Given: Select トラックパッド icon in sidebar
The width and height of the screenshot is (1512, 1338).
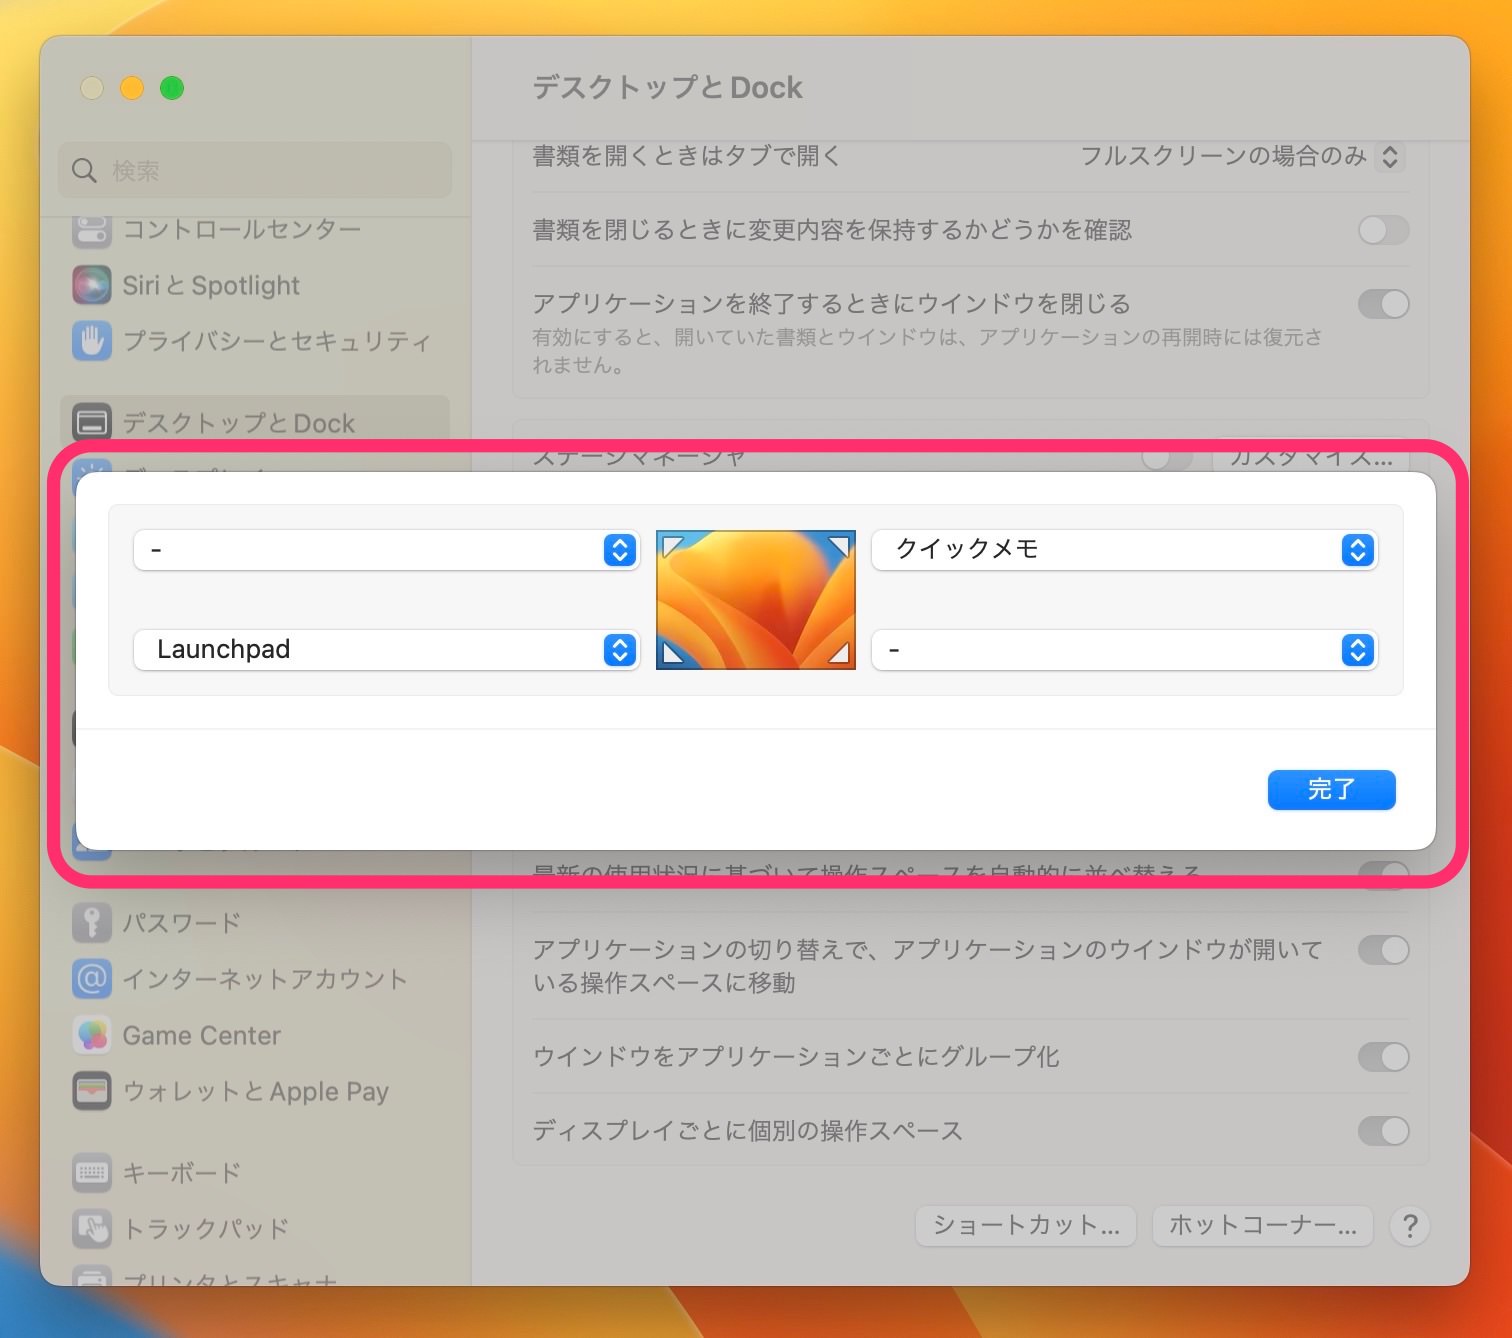Looking at the screenshot, I should pos(91,1229).
